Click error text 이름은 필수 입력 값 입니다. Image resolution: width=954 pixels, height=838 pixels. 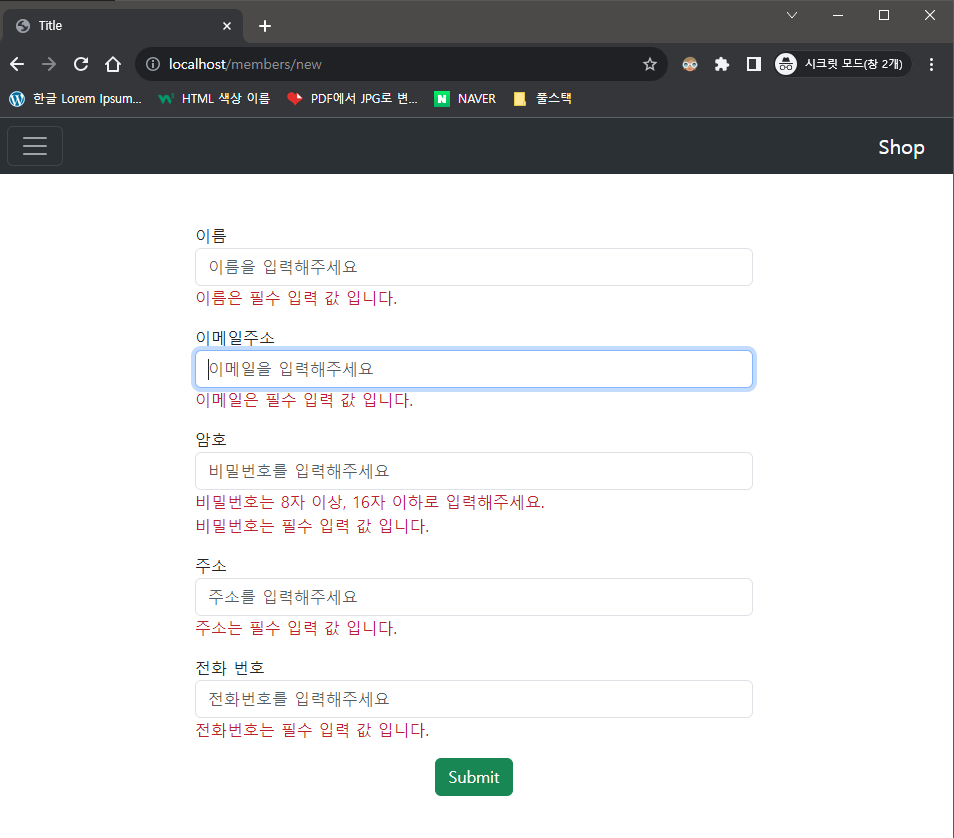[x=296, y=298]
